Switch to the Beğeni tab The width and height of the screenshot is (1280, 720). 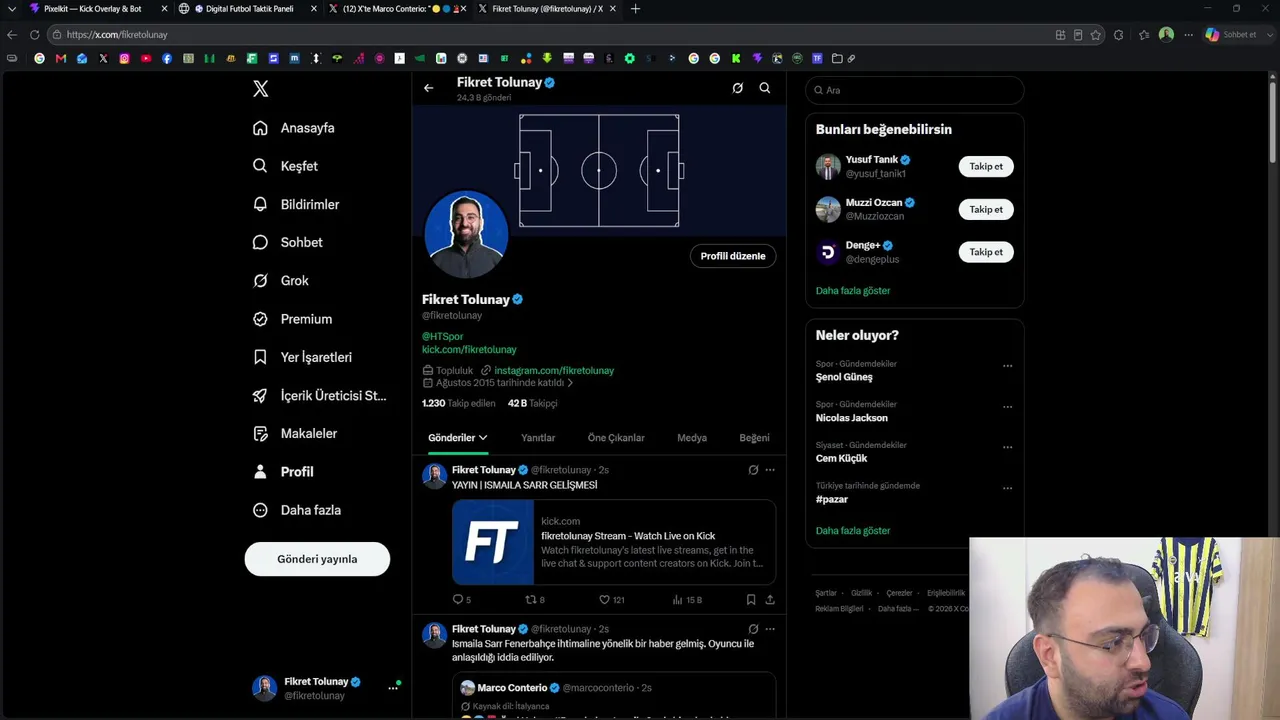[754, 438]
